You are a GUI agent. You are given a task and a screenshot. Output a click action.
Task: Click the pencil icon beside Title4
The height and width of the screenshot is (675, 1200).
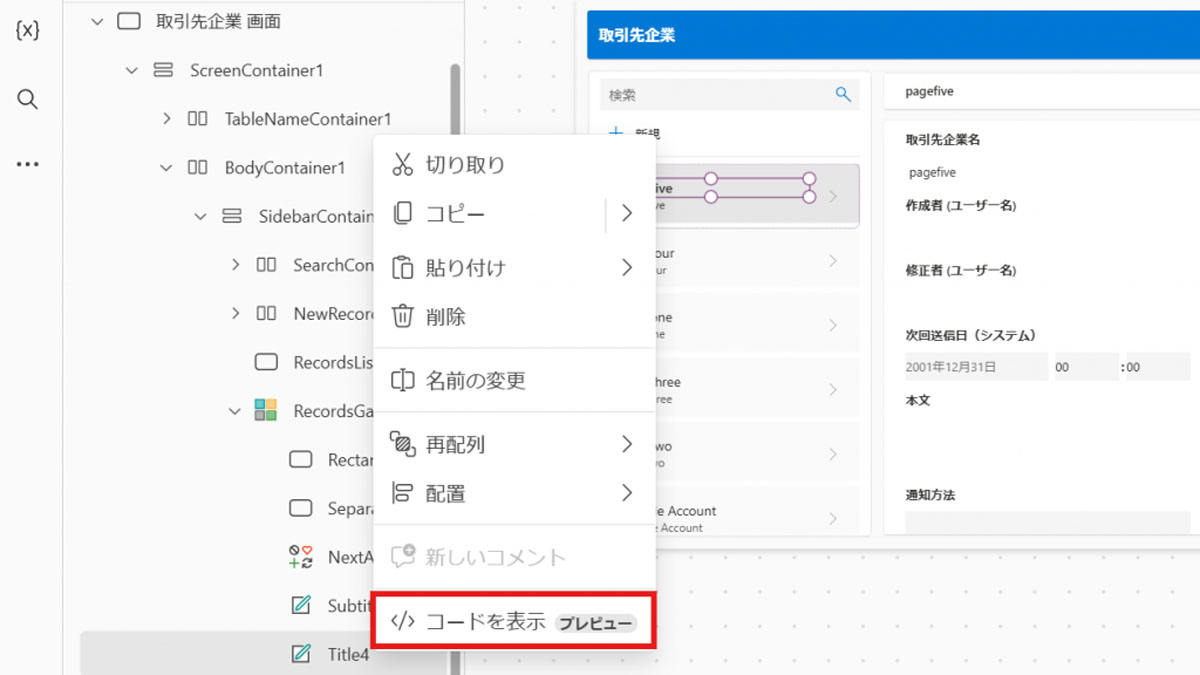click(x=300, y=654)
